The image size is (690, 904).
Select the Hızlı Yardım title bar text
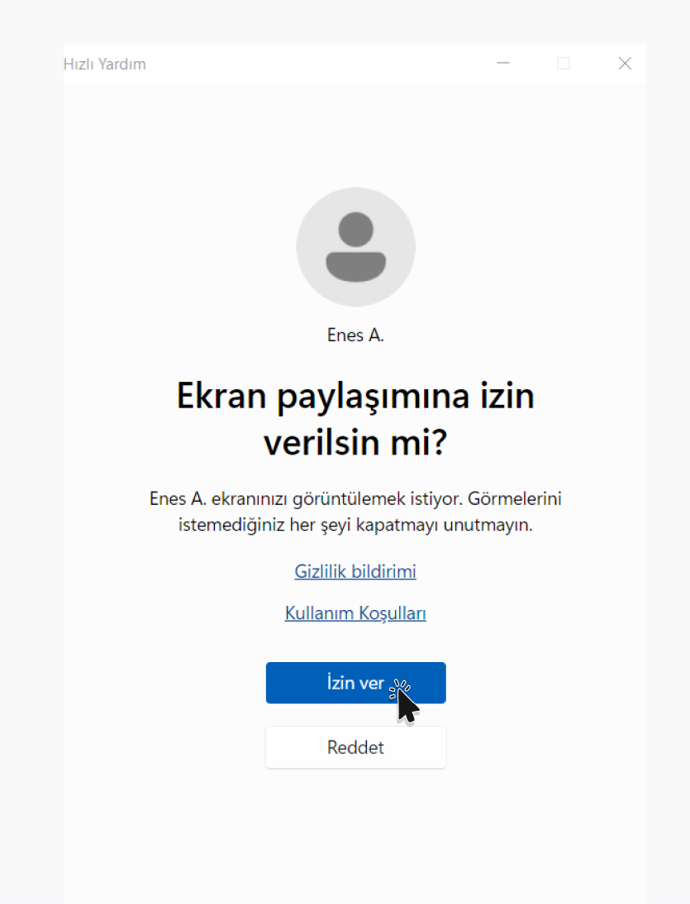point(104,64)
